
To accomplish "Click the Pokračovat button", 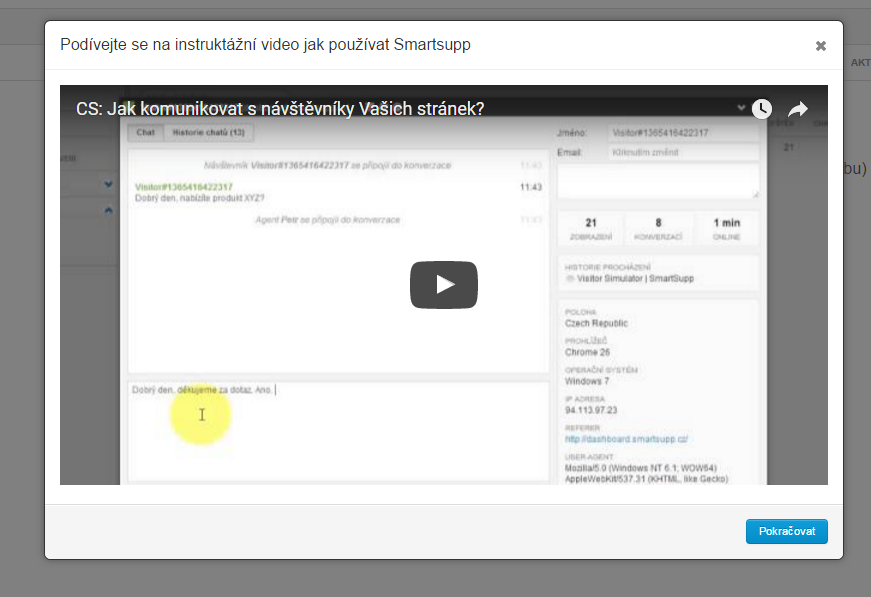I will pos(787,531).
